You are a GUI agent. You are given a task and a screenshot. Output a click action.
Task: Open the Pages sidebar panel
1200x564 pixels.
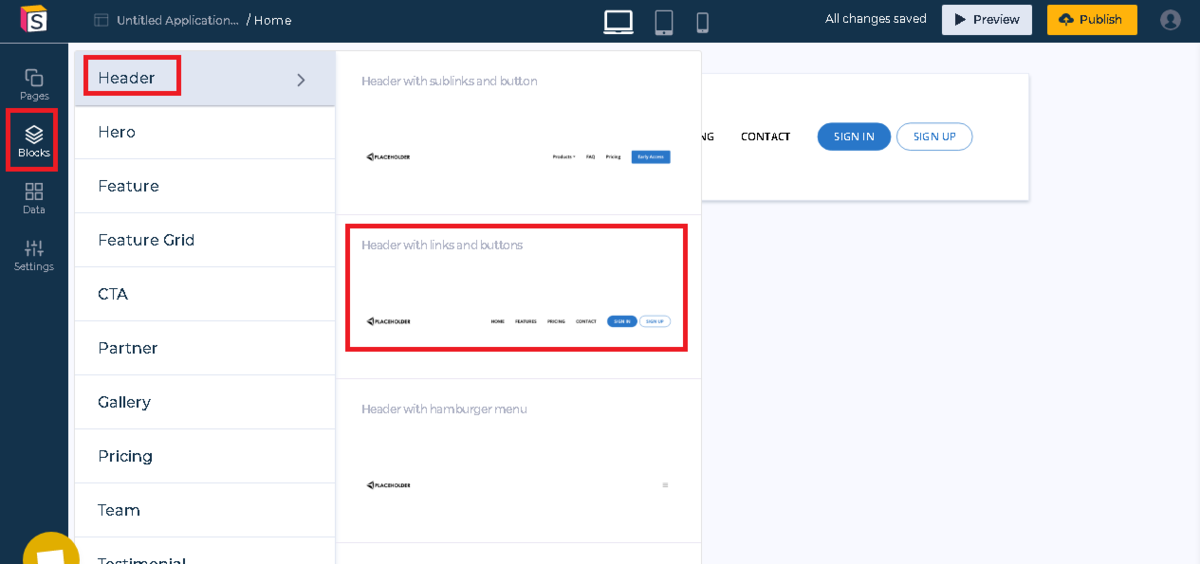pyautogui.click(x=34, y=84)
